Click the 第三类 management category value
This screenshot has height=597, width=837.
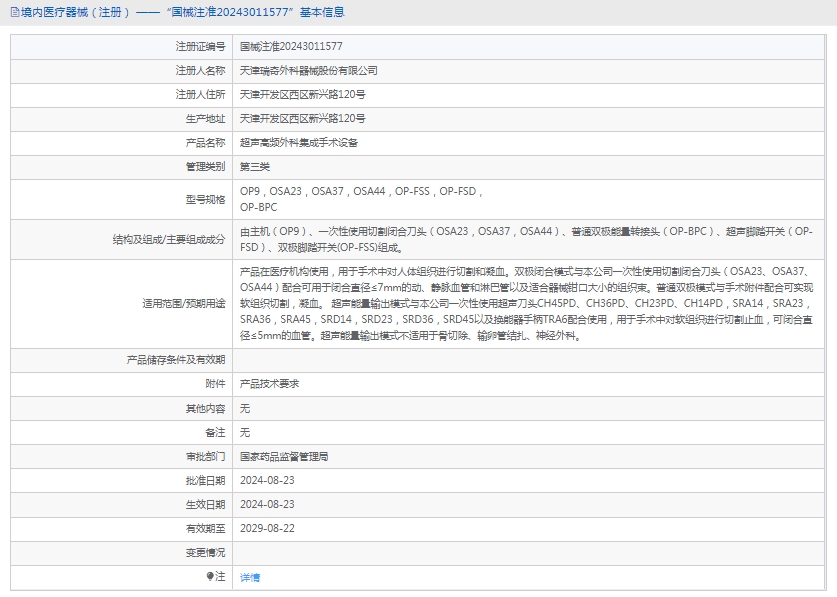255,167
